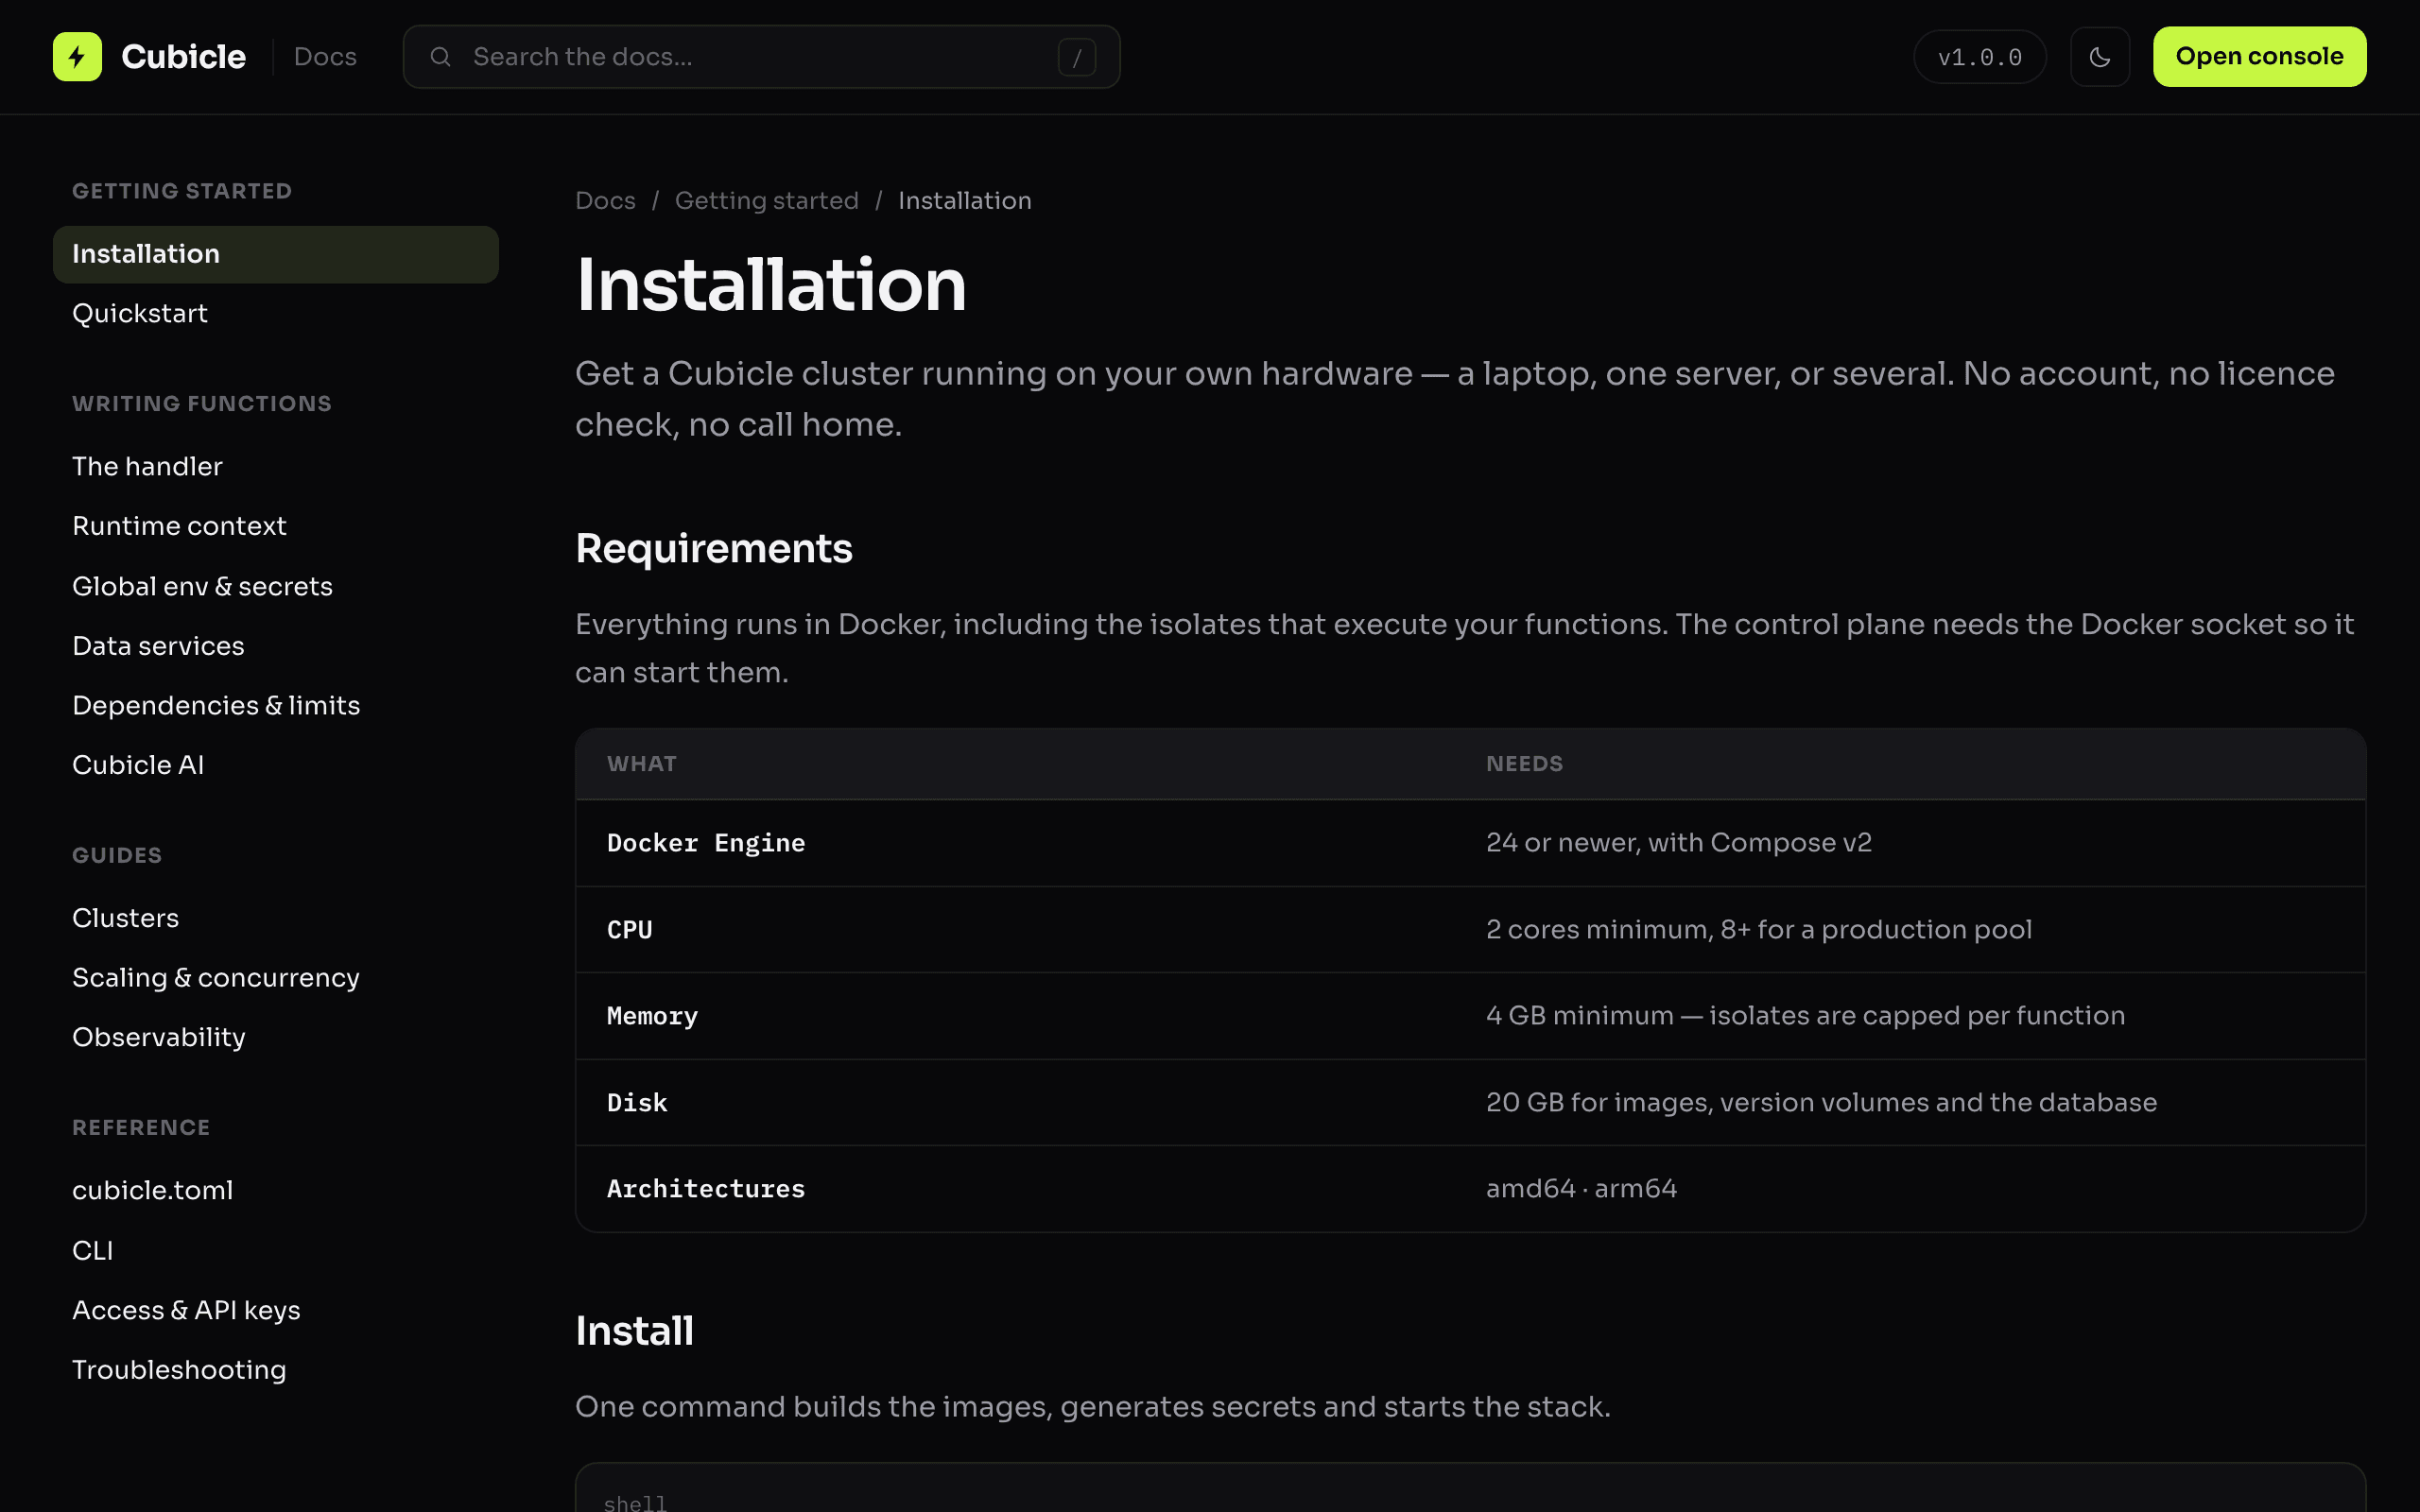Focus the Search the docs field

(761, 57)
